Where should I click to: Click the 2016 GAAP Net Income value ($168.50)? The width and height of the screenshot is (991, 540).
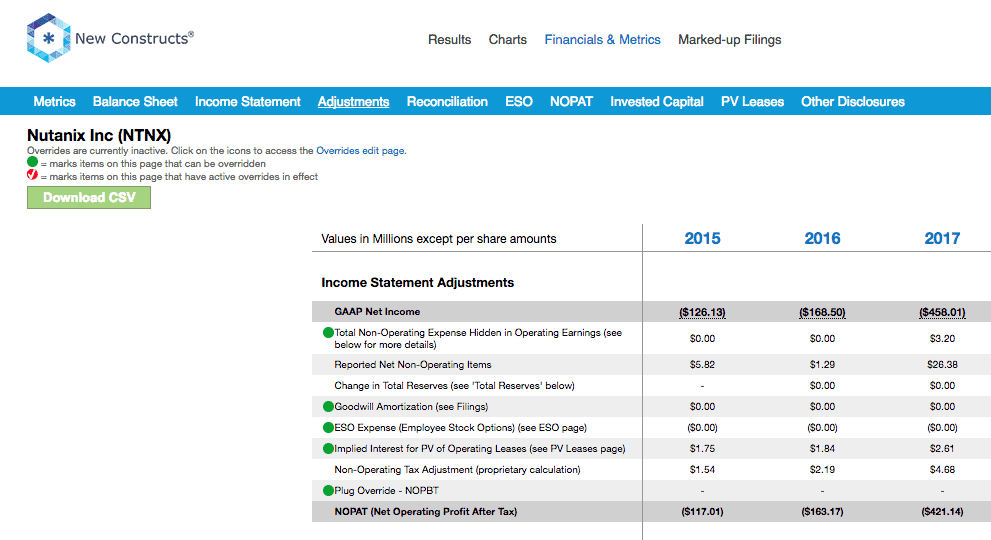[x=822, y=312]
